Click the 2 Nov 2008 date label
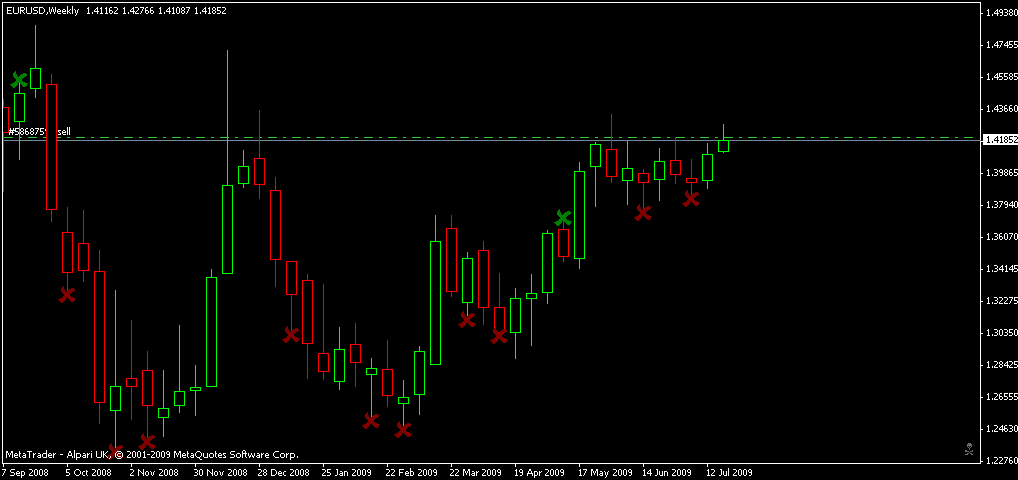Image resolution: width=1018 pixels, height=480 pixels. coord(155,472)
